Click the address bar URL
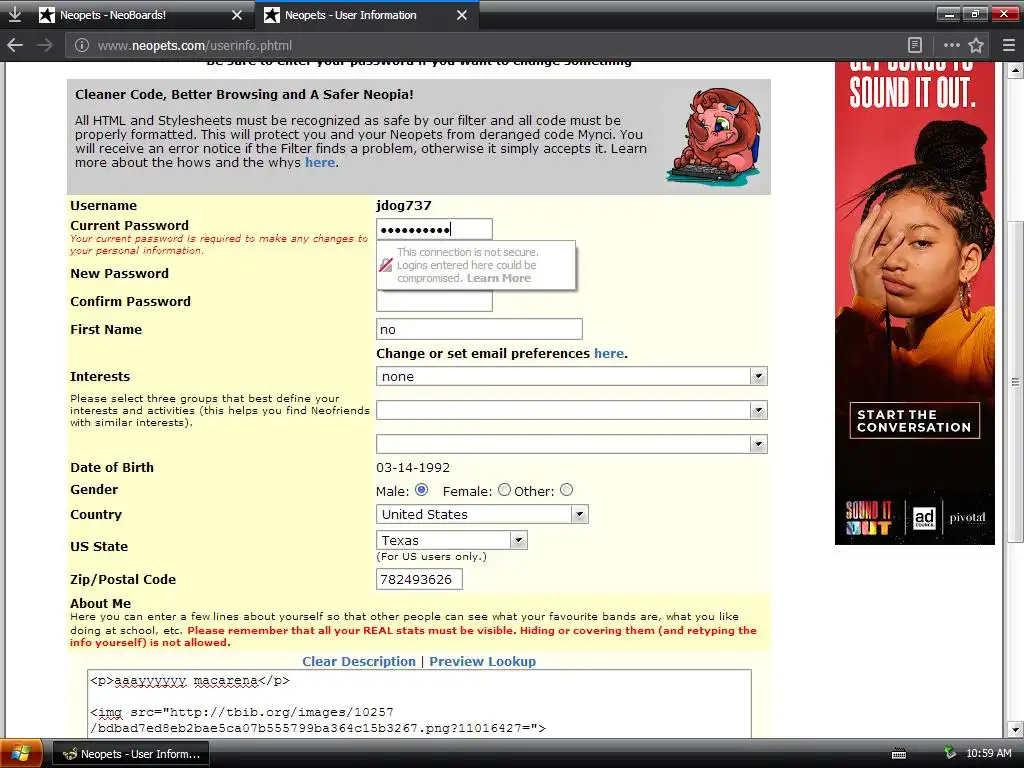Viewport: 1024px width, 768px height. pos(195,46)
